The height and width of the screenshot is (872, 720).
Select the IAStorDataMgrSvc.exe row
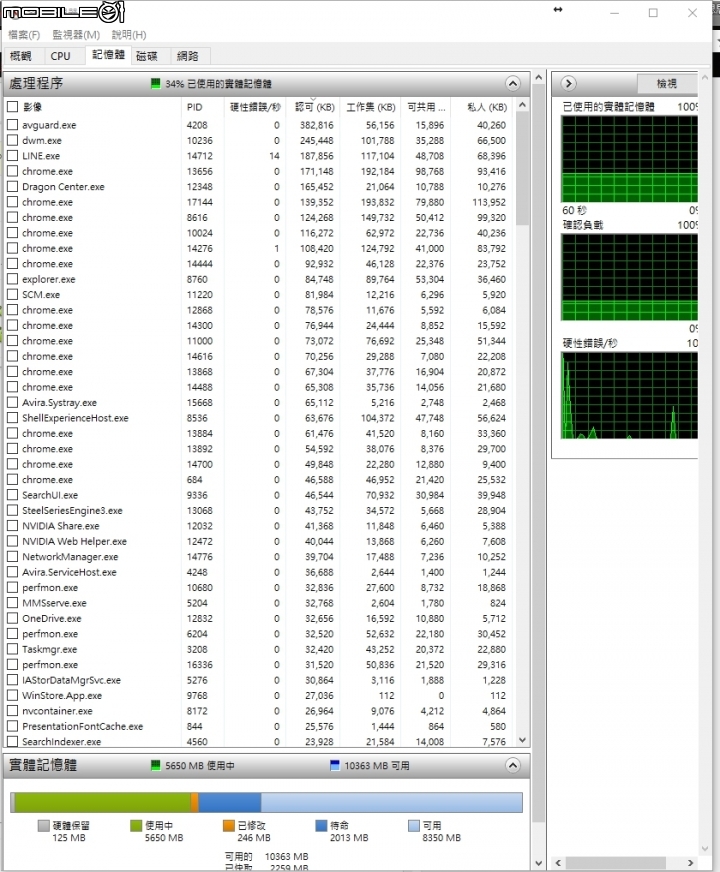(x=259, y=680)
